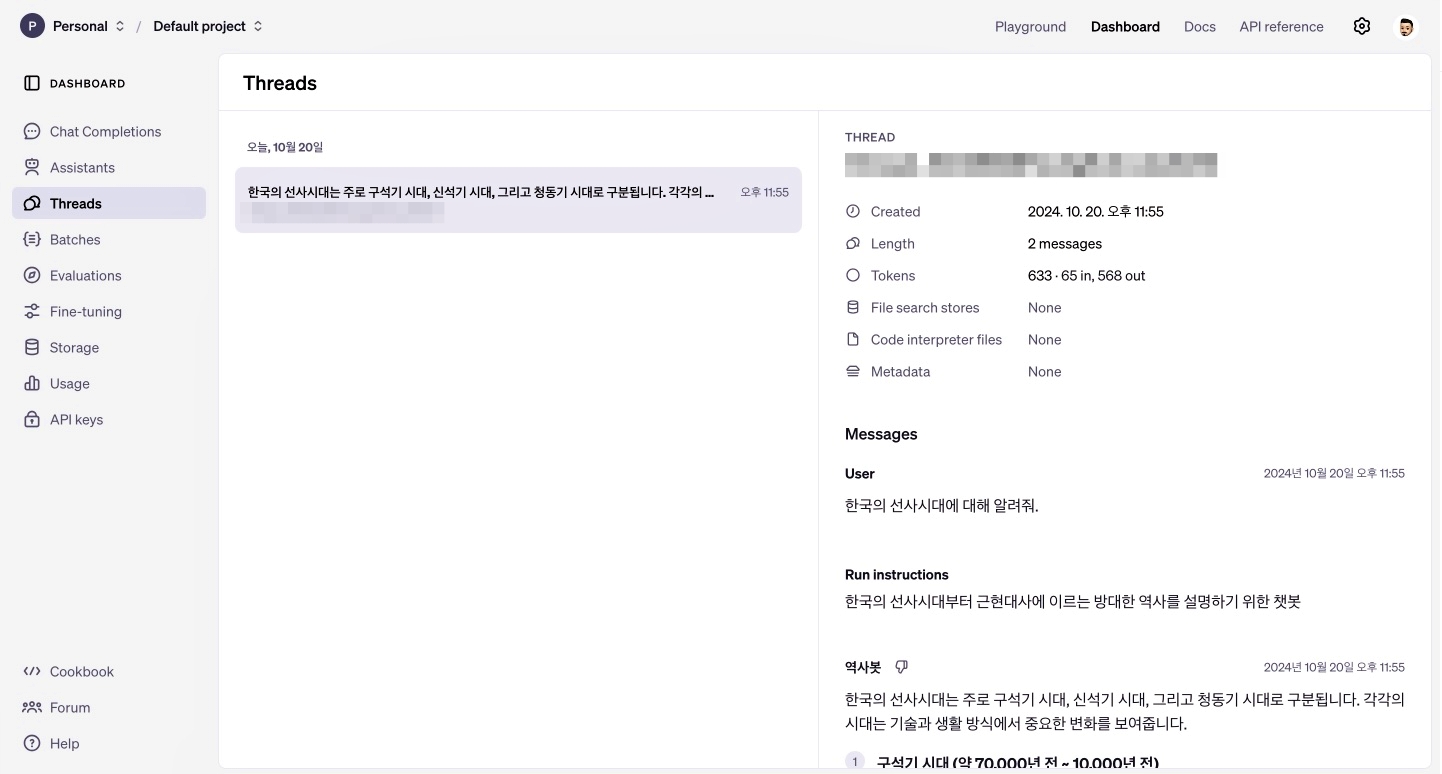Screen dimensions: 1442x774
Task: Open the Default project switcher
Action: tap(208, 26)
